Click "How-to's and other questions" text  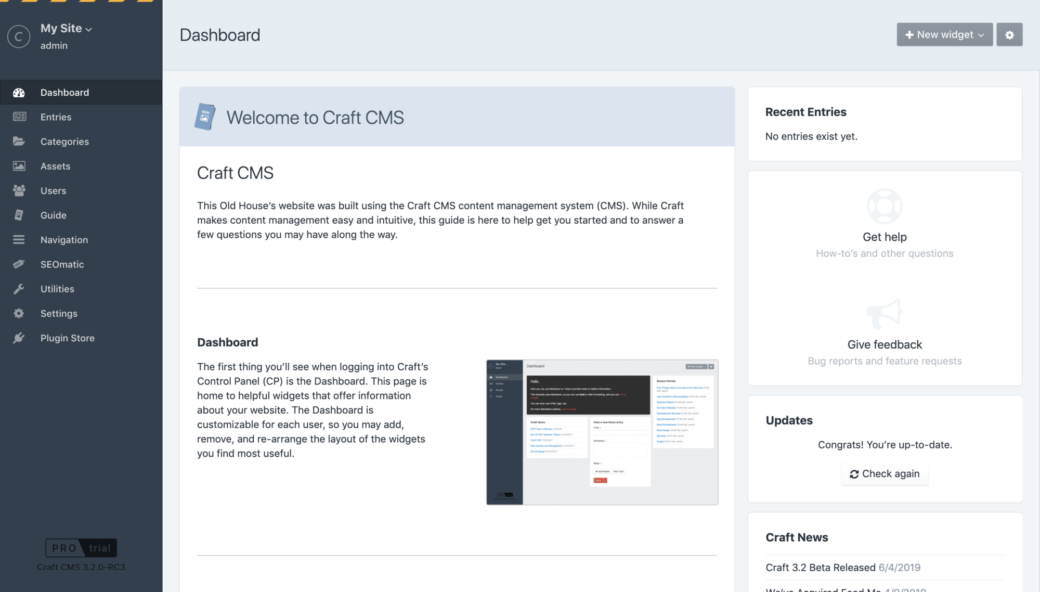tap(884, 253)
